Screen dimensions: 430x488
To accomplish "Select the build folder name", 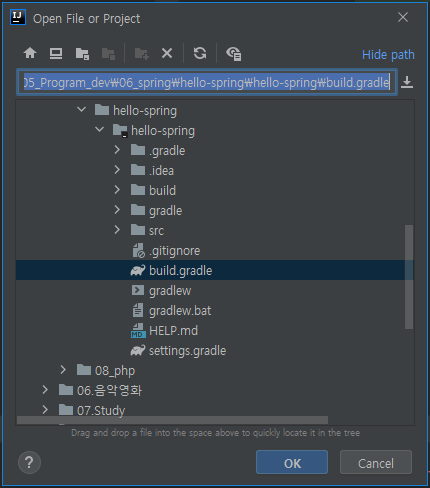I will coord(162,191).
